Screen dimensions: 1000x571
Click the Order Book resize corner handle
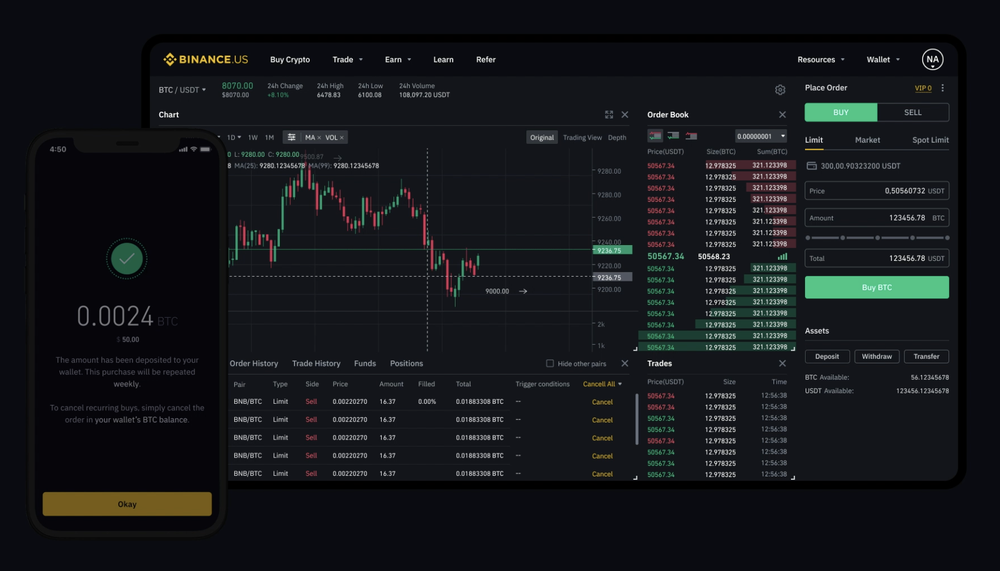[793, 348]
